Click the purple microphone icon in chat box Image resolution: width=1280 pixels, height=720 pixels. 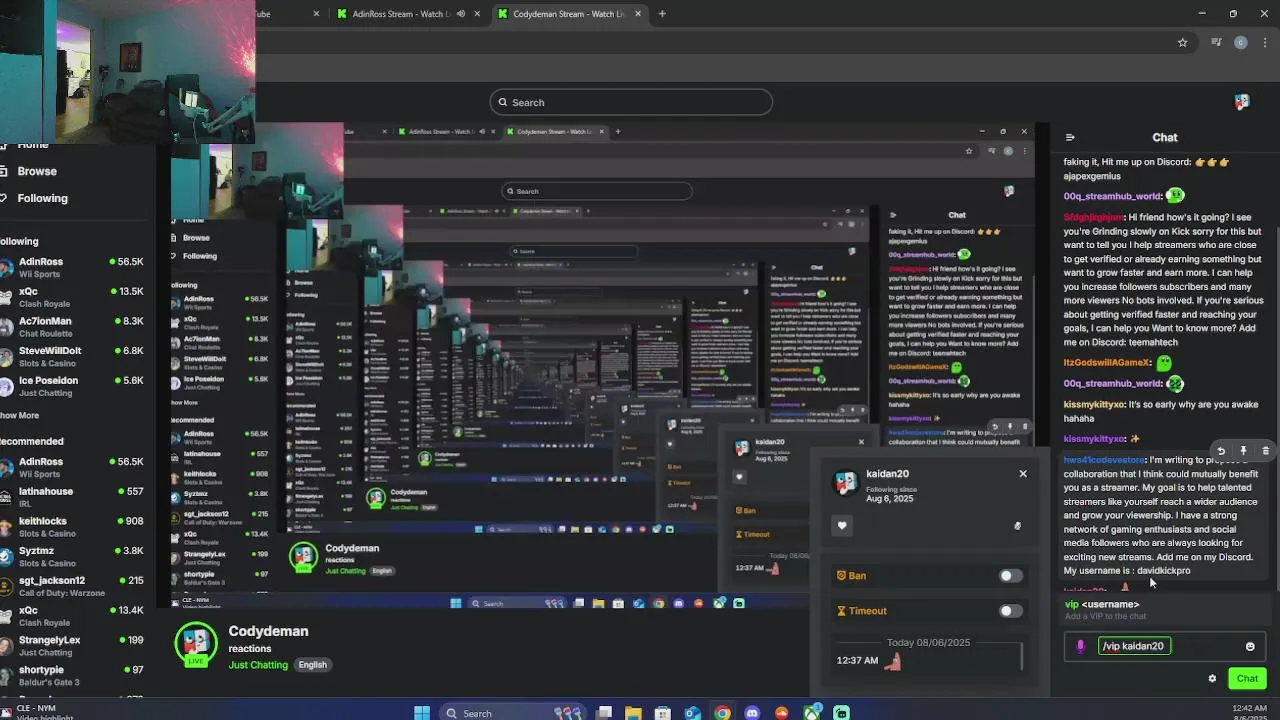coord(1081,647)
